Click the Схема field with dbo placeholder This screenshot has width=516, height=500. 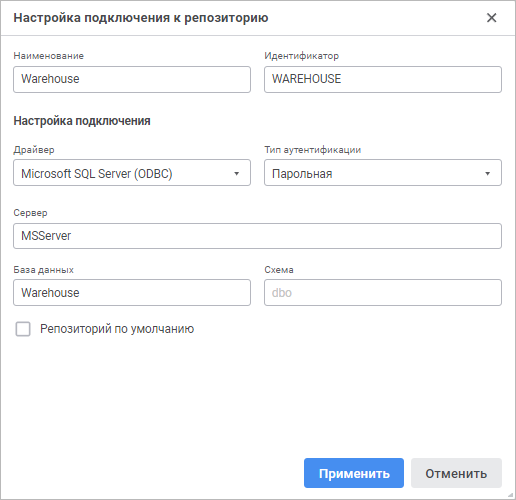point(383,293)
